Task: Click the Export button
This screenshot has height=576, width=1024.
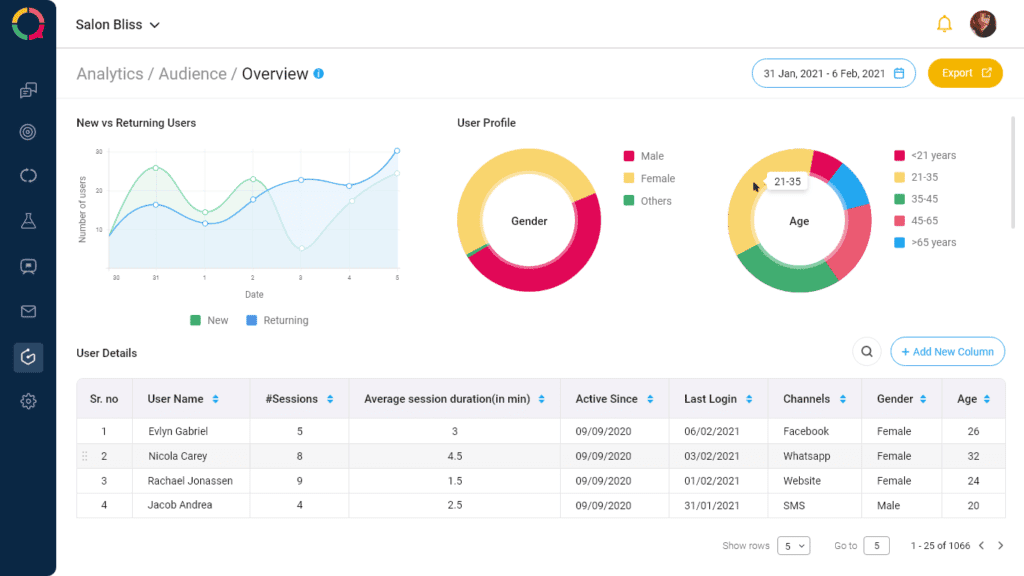Action: click(964, 72)
